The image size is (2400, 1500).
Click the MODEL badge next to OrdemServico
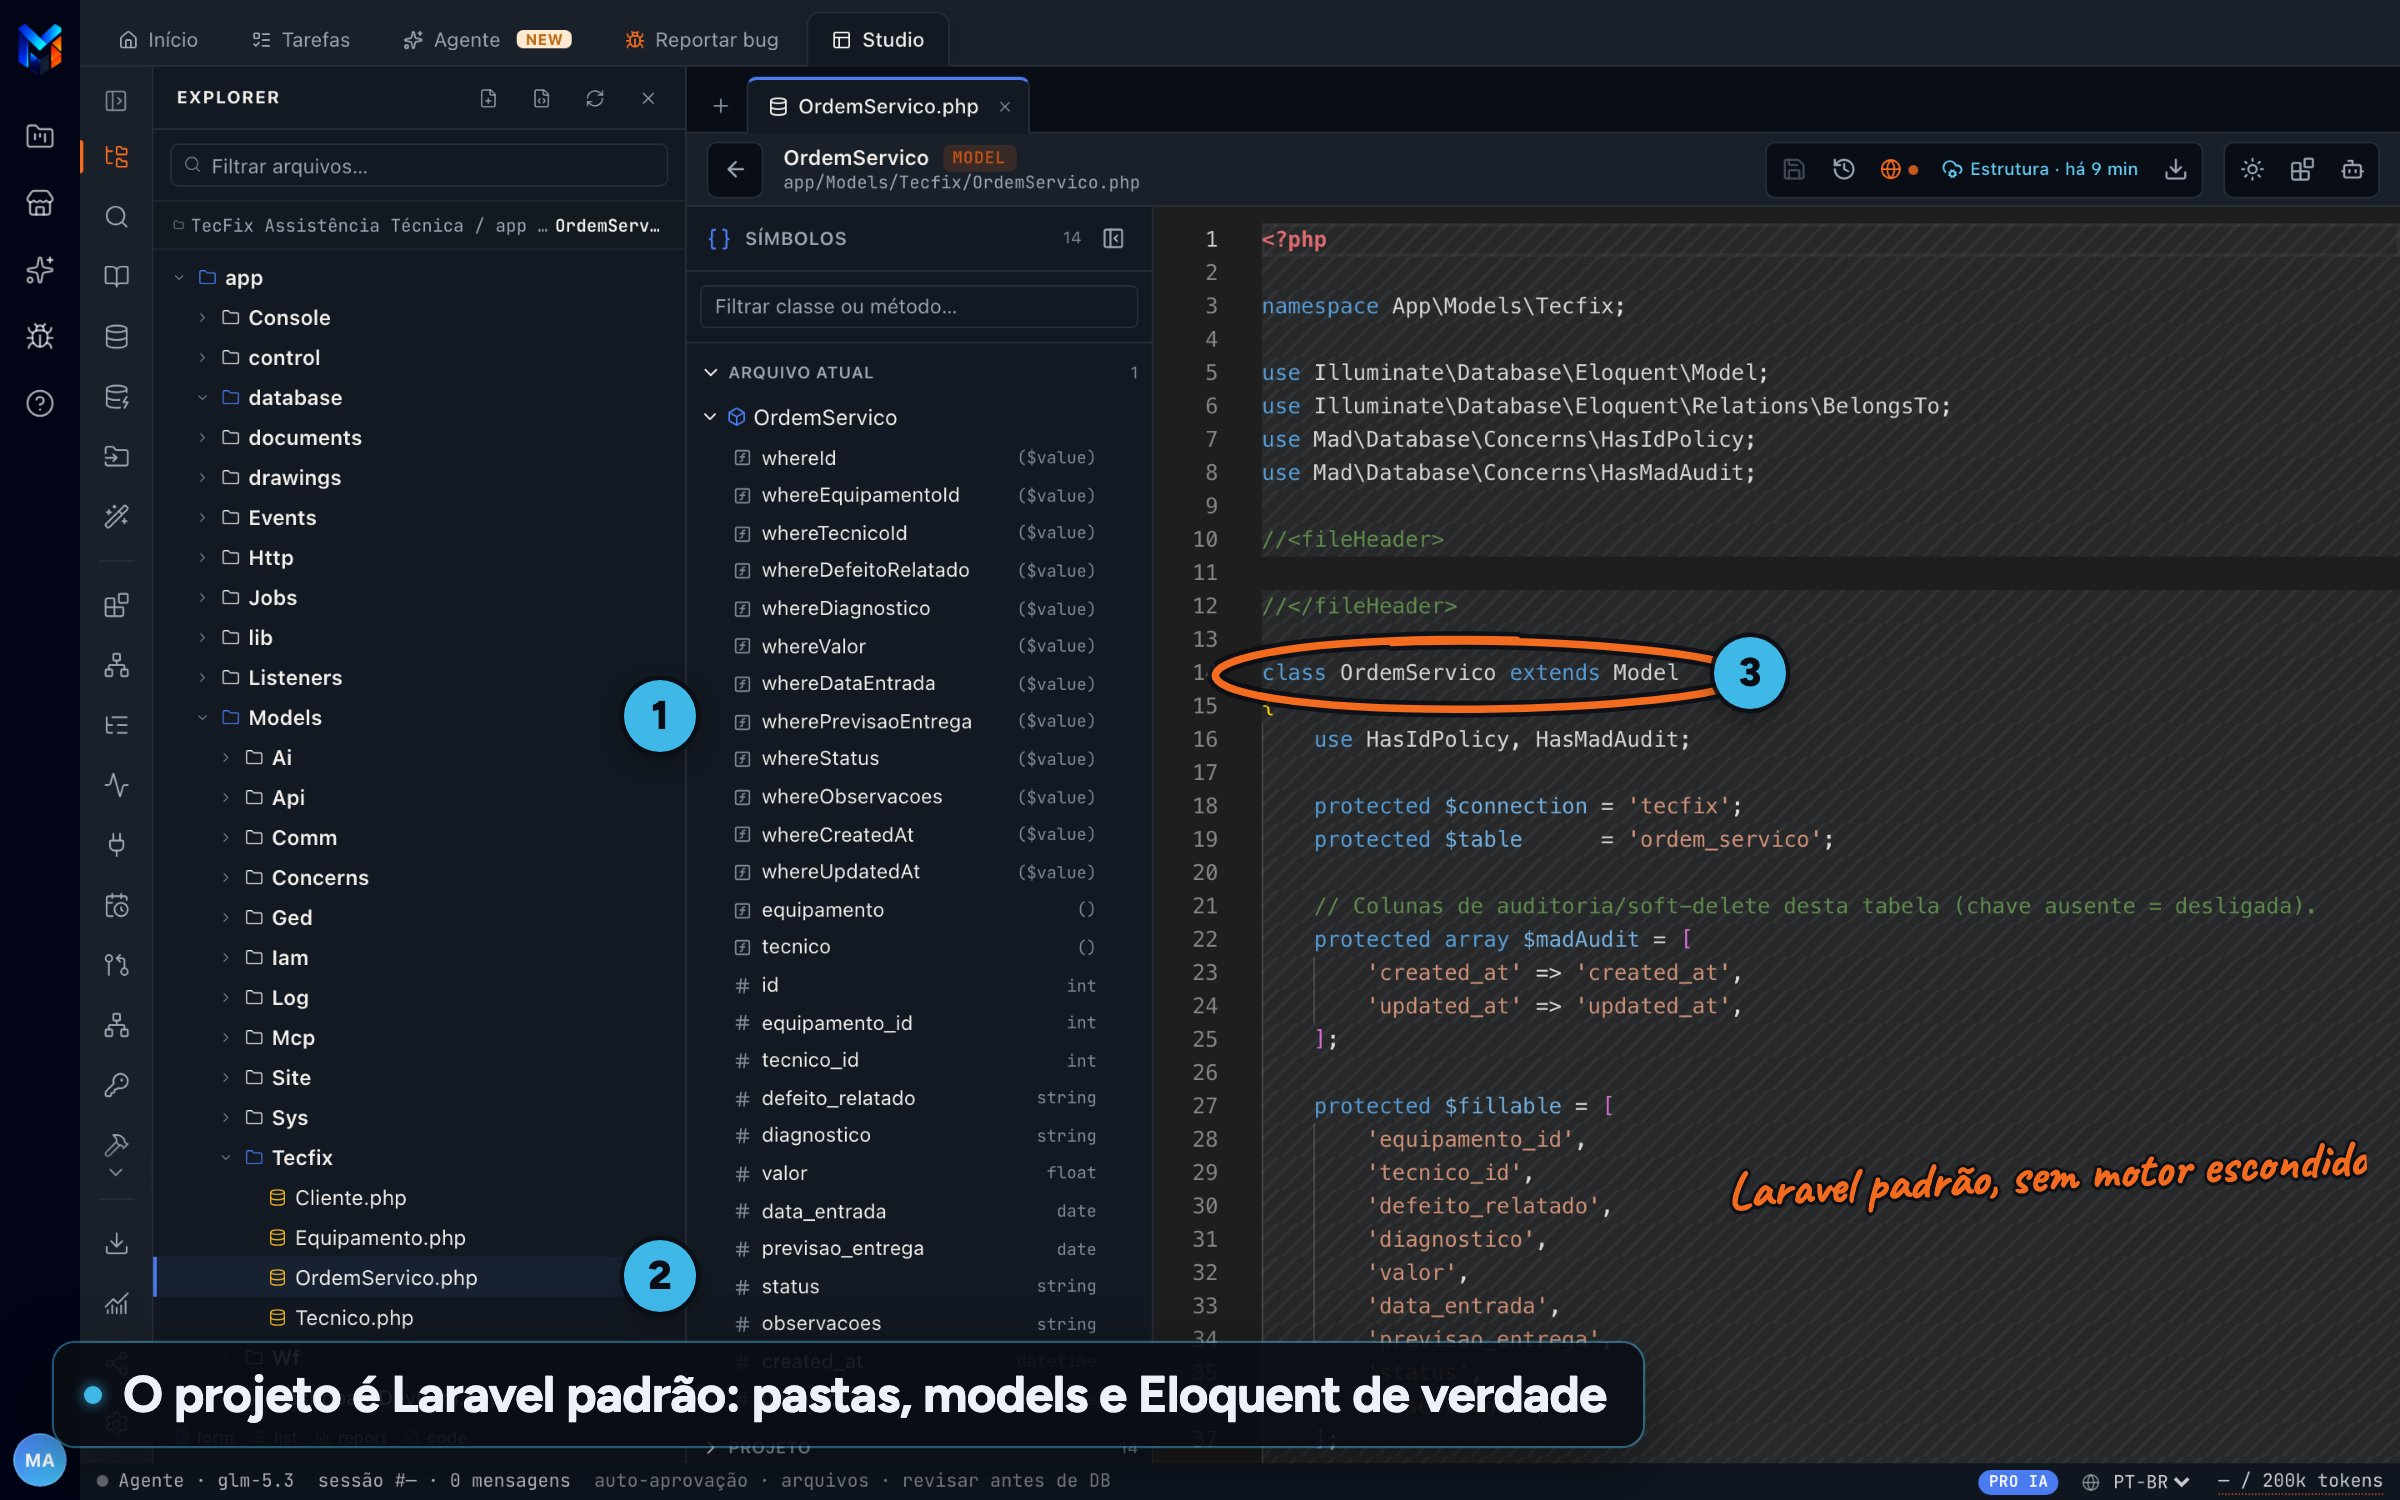(978, 158)
